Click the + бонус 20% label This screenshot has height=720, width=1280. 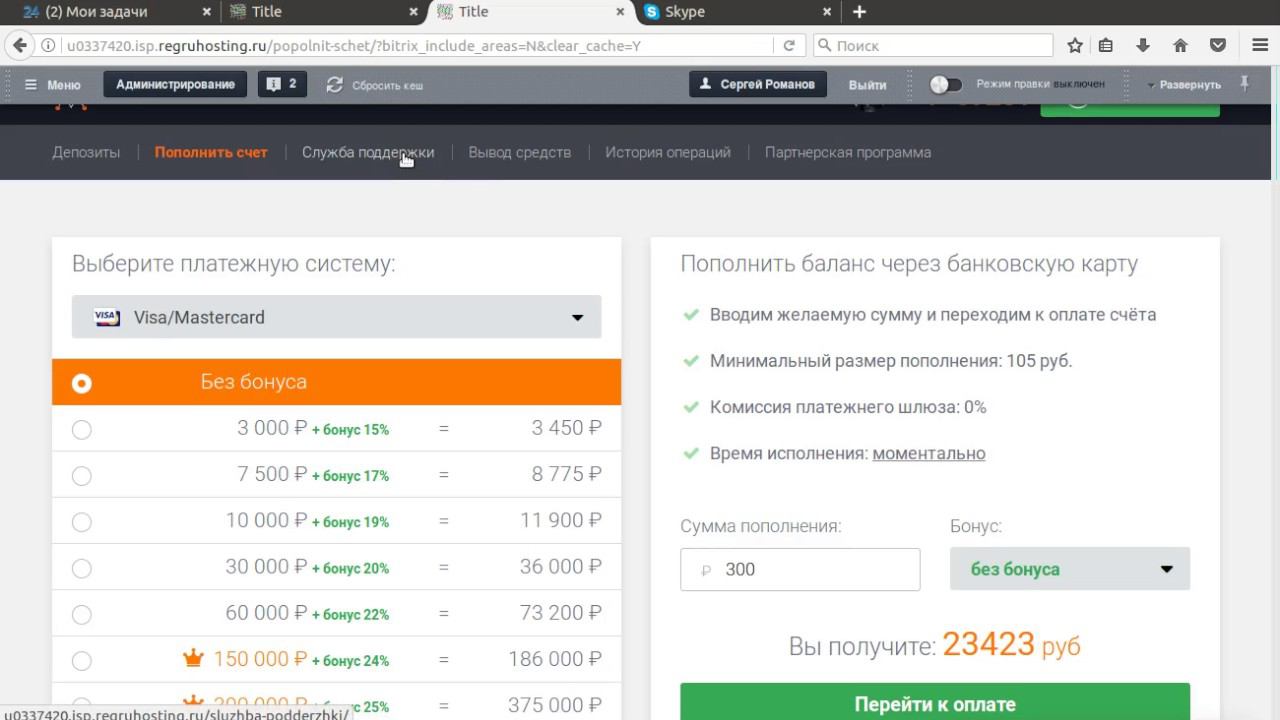pyautogui.click(x=350, y=568)
